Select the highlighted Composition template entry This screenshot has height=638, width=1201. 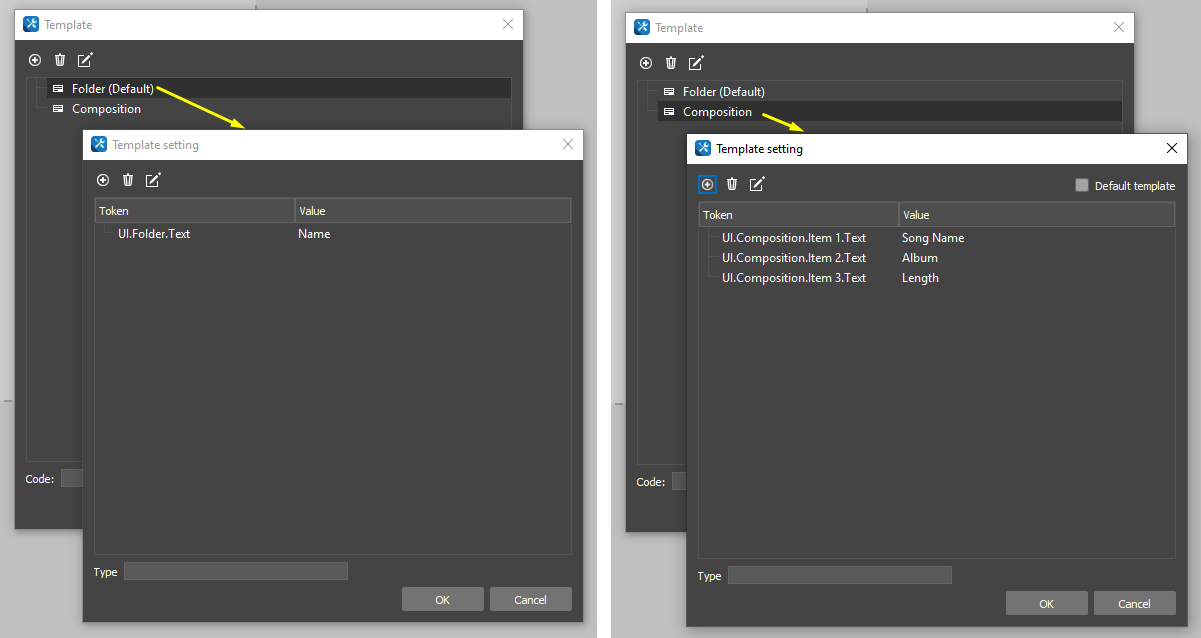pyautogui.click(x=717, y=112)
